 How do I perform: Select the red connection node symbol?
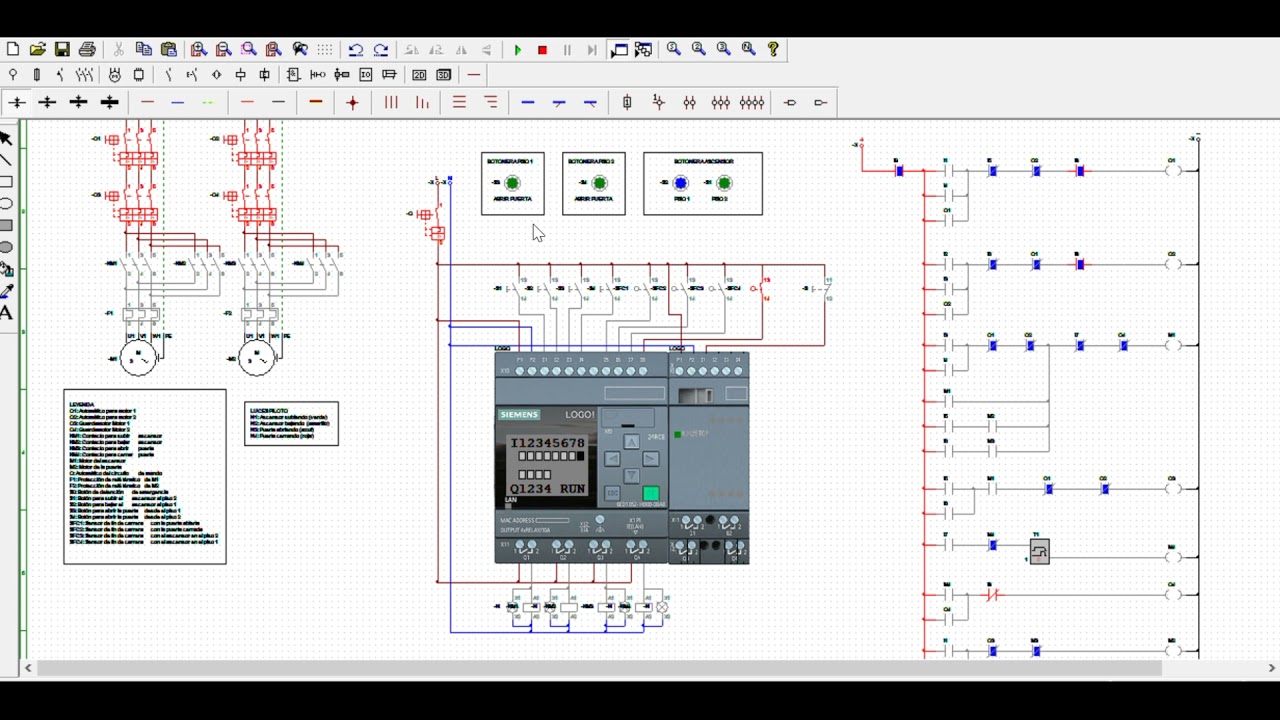[x=352, y=102]
